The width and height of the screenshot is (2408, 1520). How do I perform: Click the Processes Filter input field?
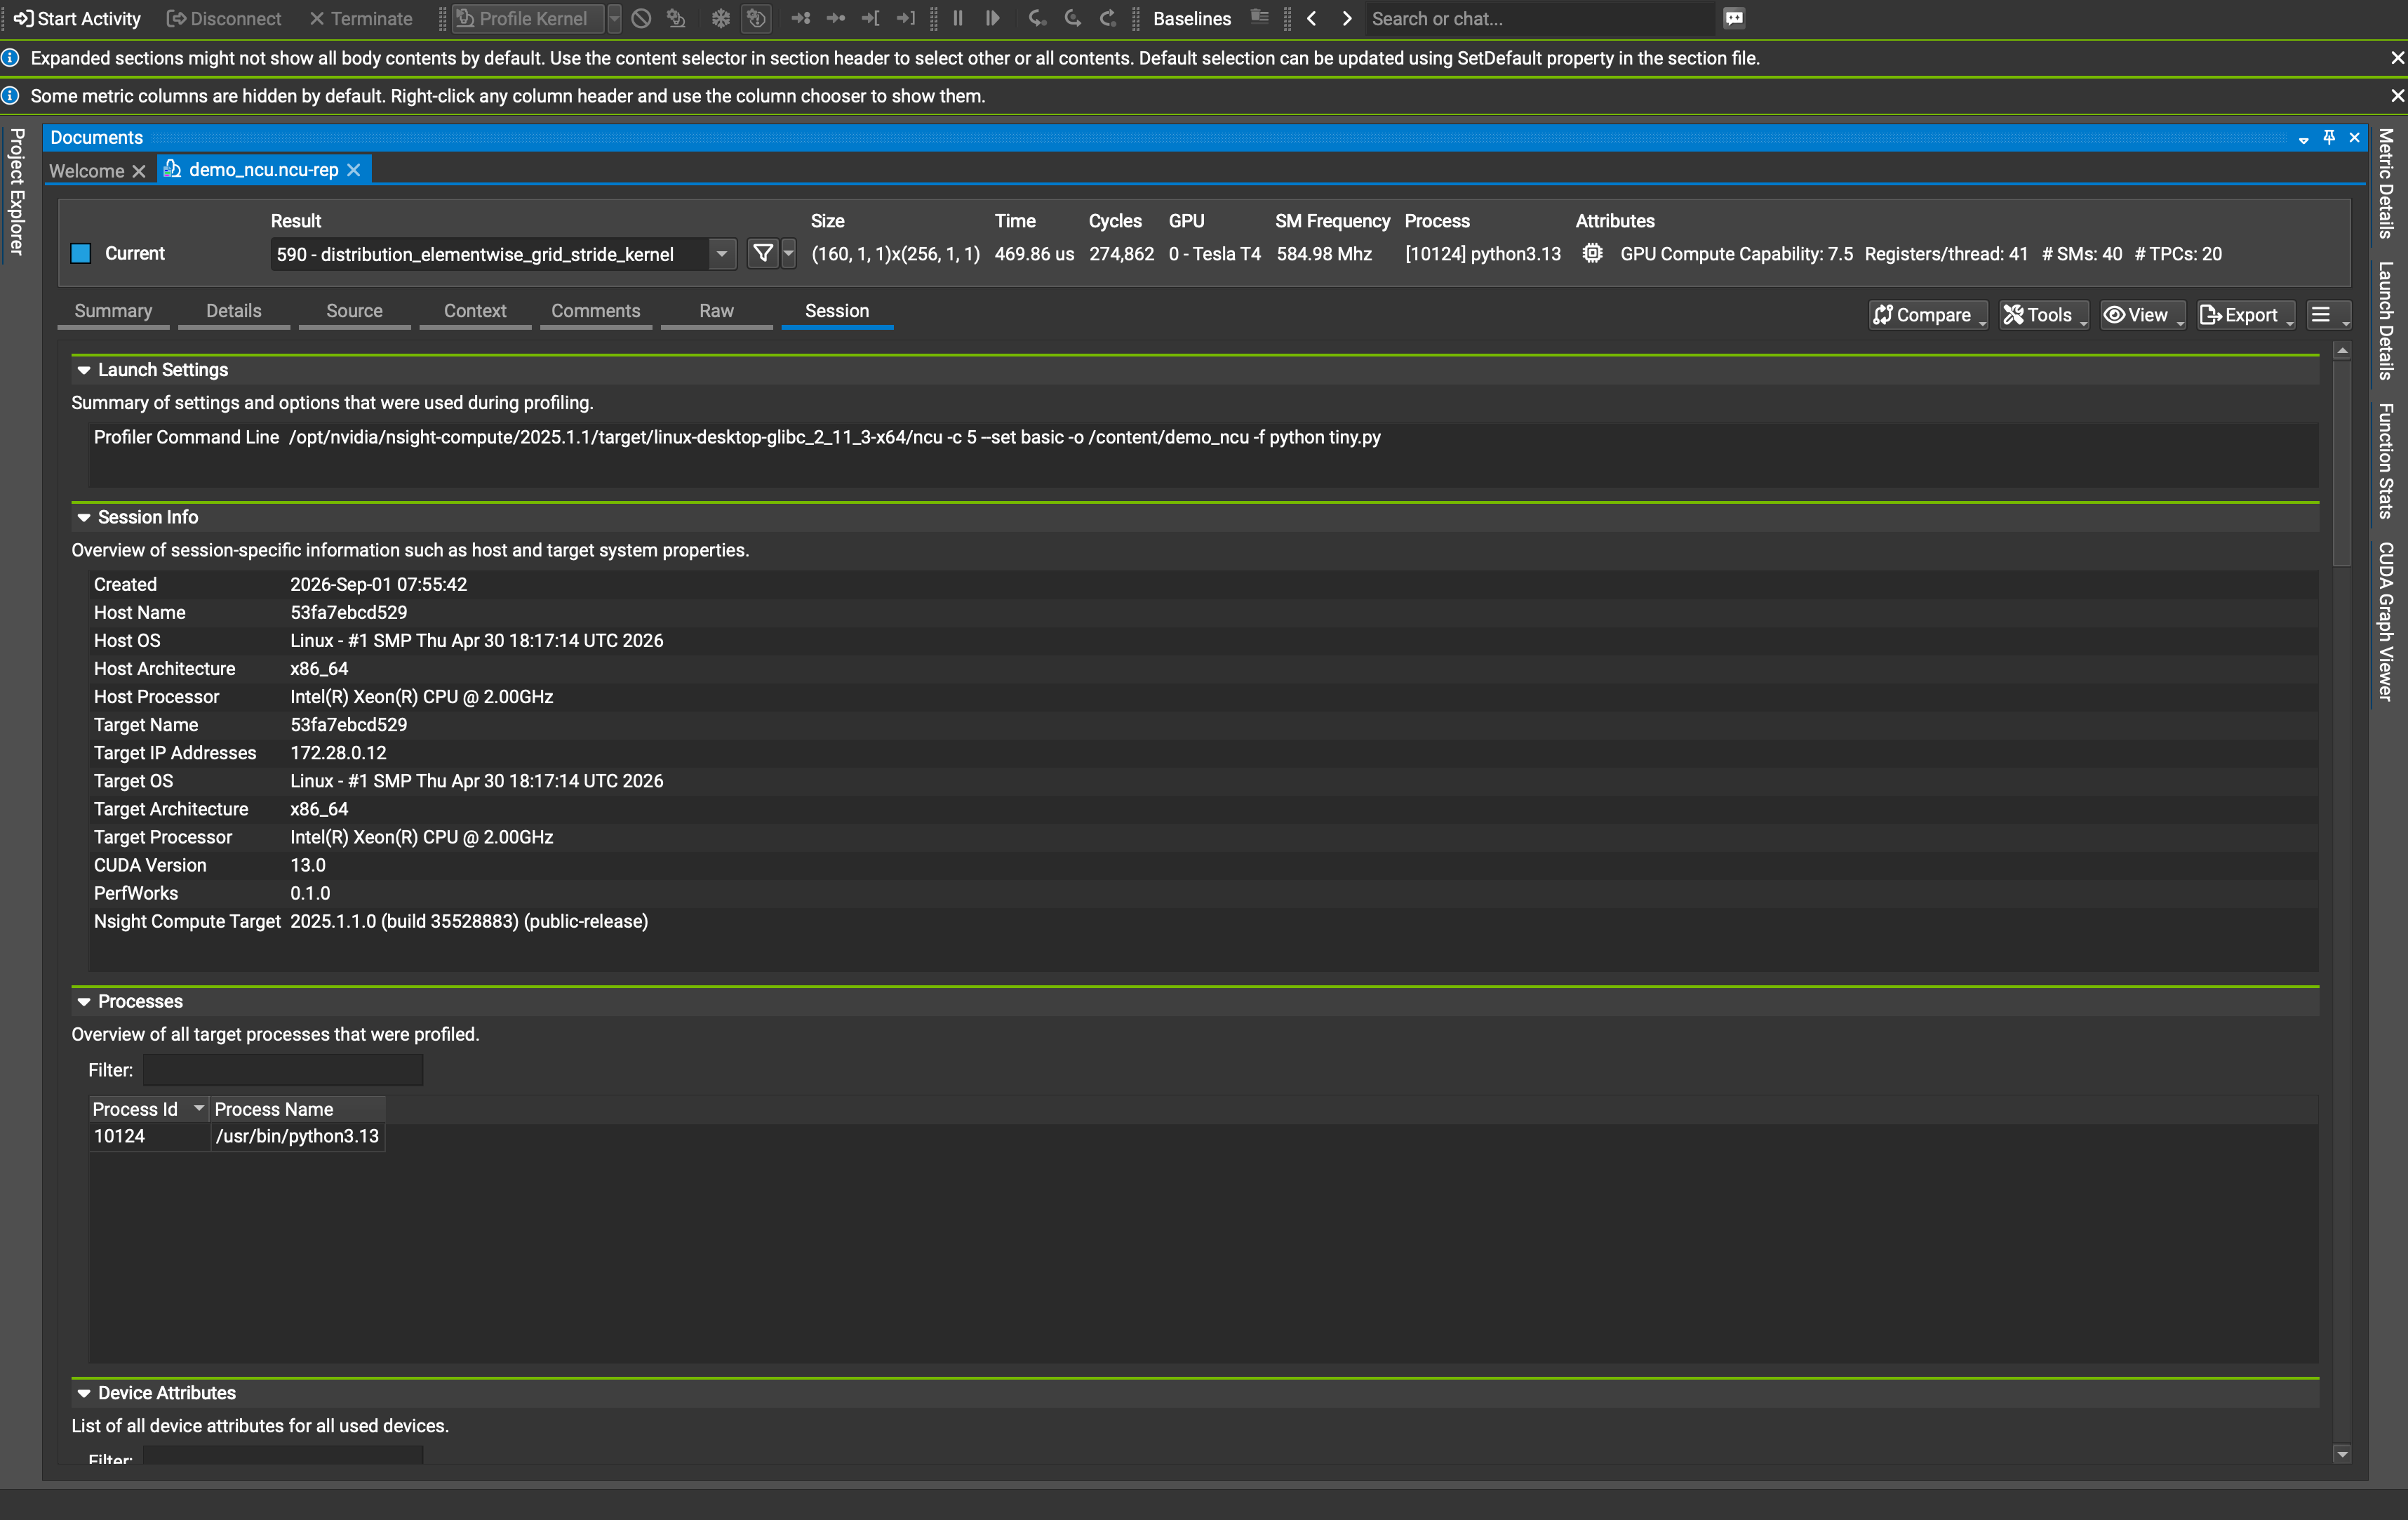(x=283, y=1070)
